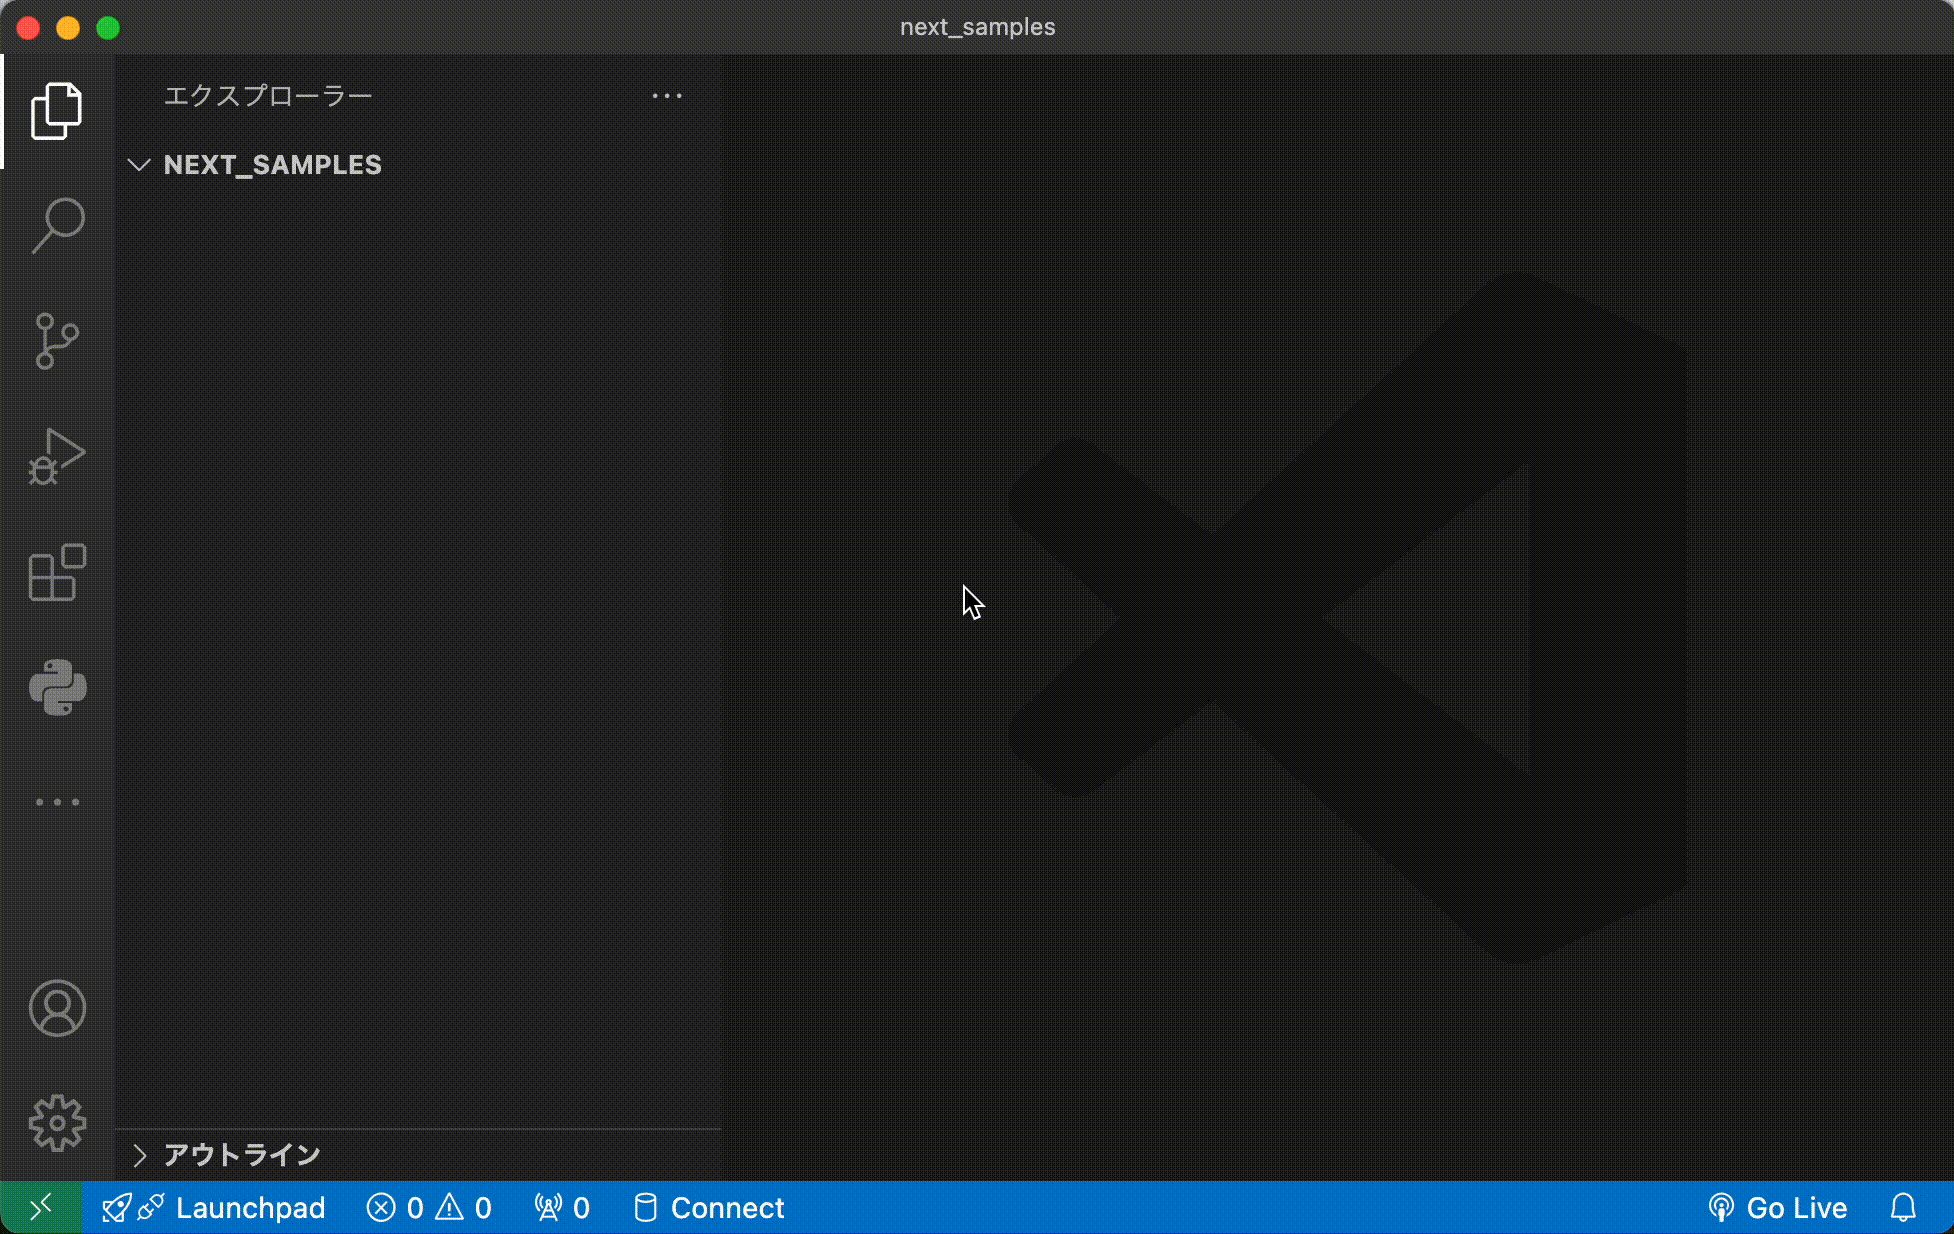The image size is (1954, 1234).
Task: Close the window with the red button
Action: 29,28
